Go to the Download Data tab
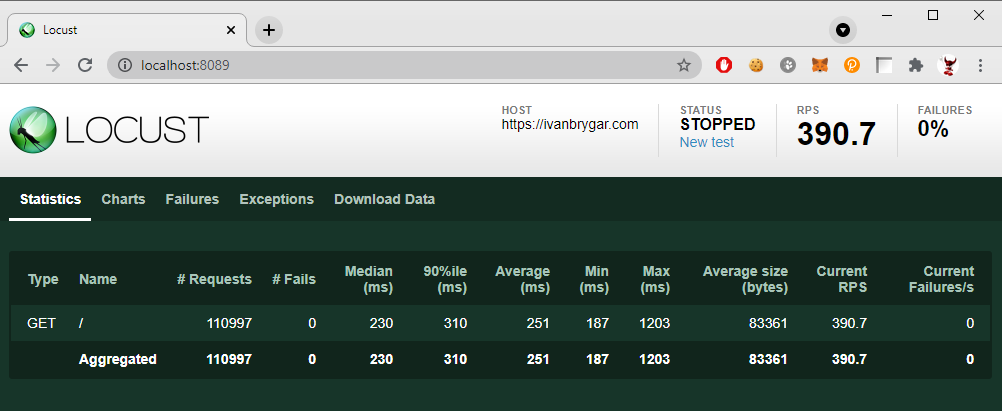The height and width of the screenshot is (411, 1002). coord(384,199)
